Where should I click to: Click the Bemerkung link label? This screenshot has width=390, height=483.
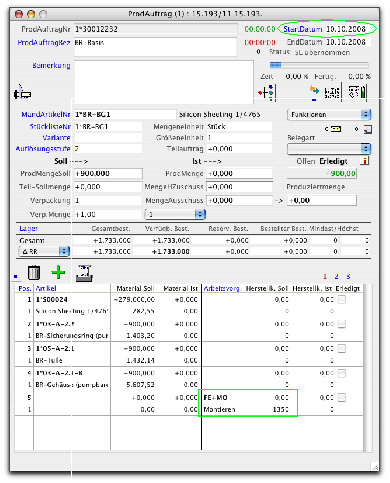(x=51, y=65)
